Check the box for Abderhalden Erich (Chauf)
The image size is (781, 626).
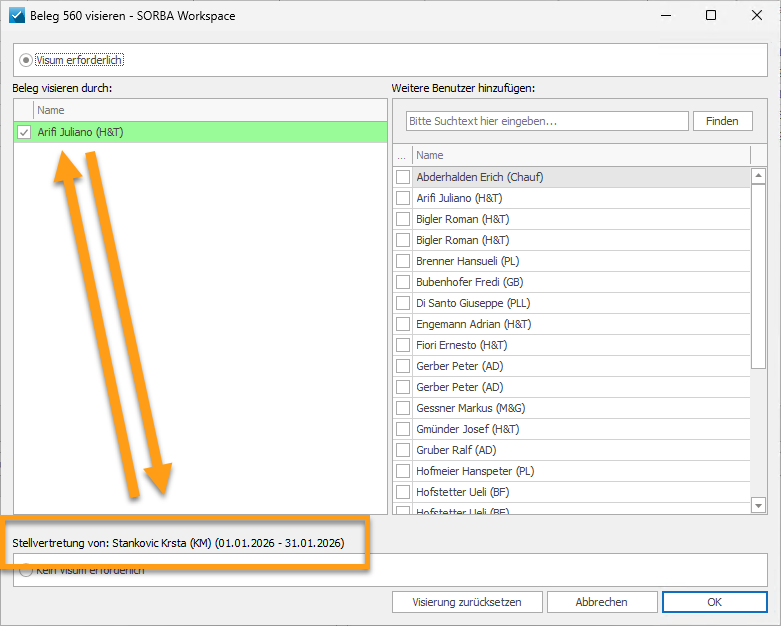tap(403, 177)
